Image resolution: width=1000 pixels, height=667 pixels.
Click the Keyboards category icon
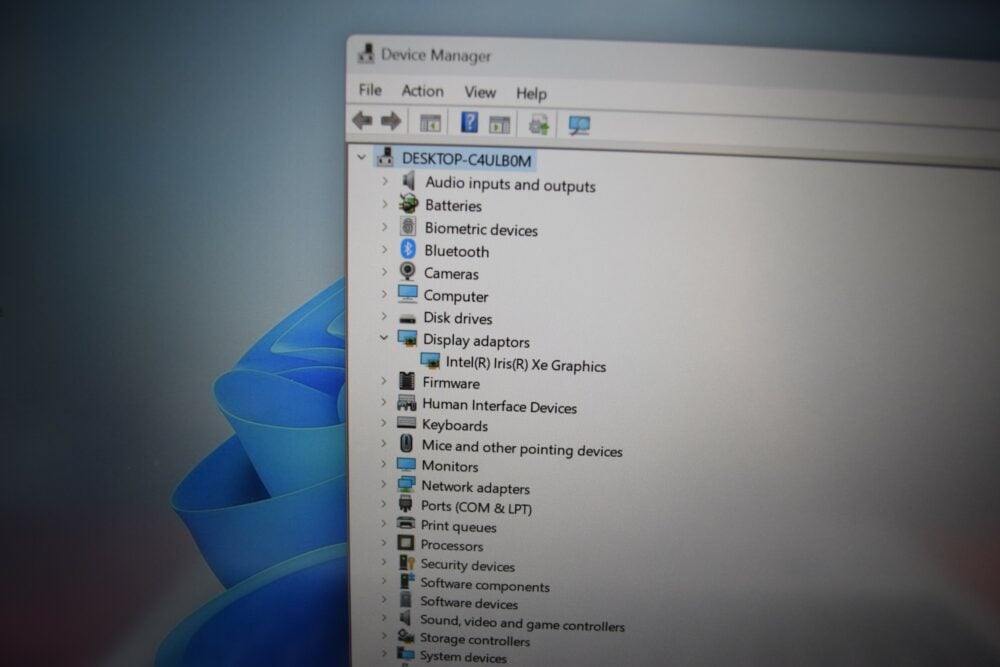coord(406,423)
